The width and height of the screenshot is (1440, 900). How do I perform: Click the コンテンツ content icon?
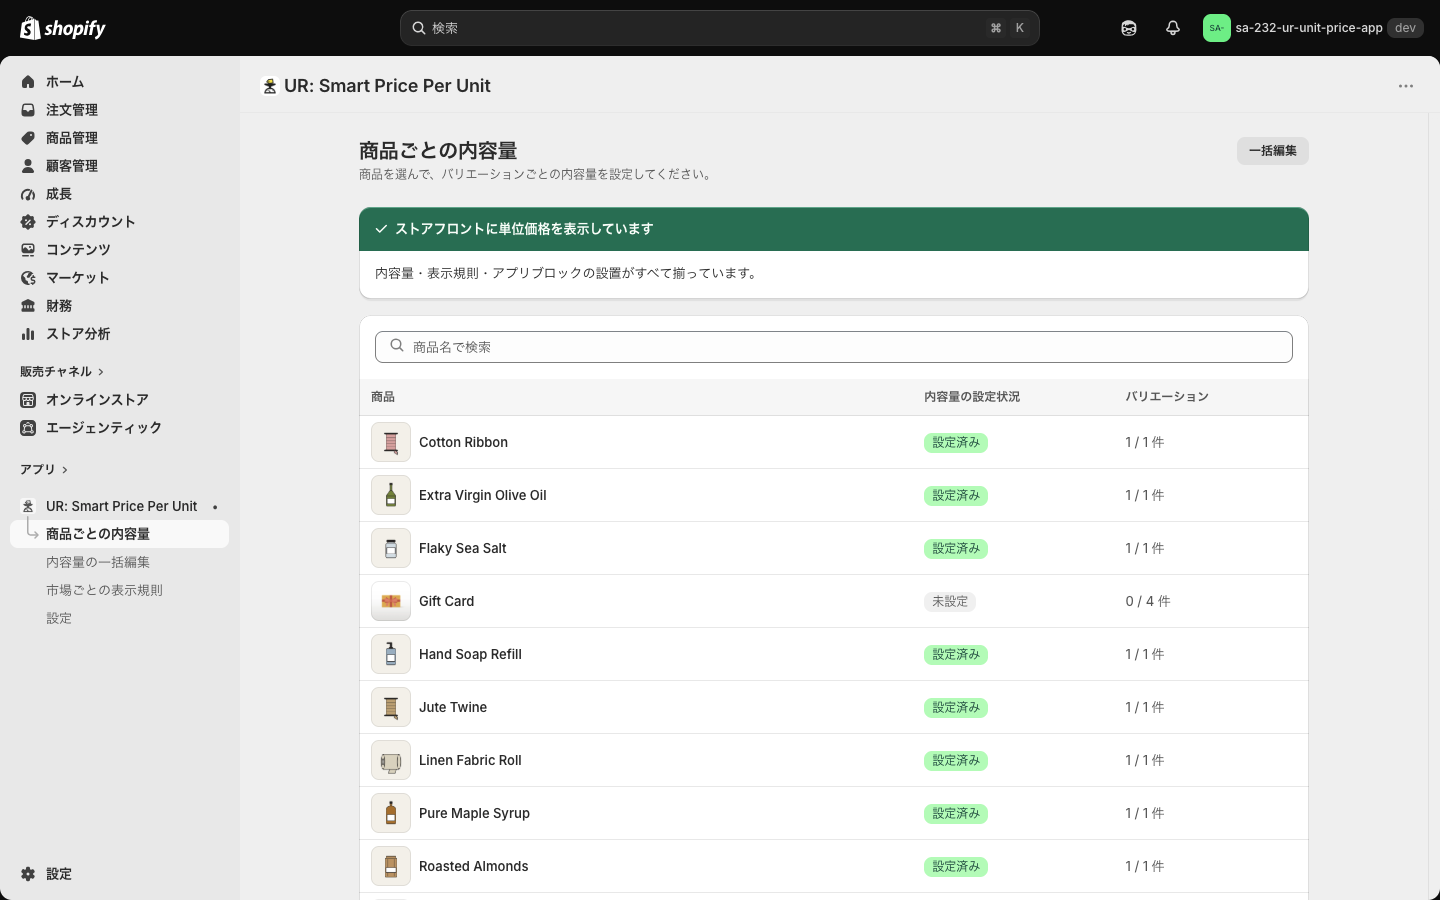tap(28, 250)
